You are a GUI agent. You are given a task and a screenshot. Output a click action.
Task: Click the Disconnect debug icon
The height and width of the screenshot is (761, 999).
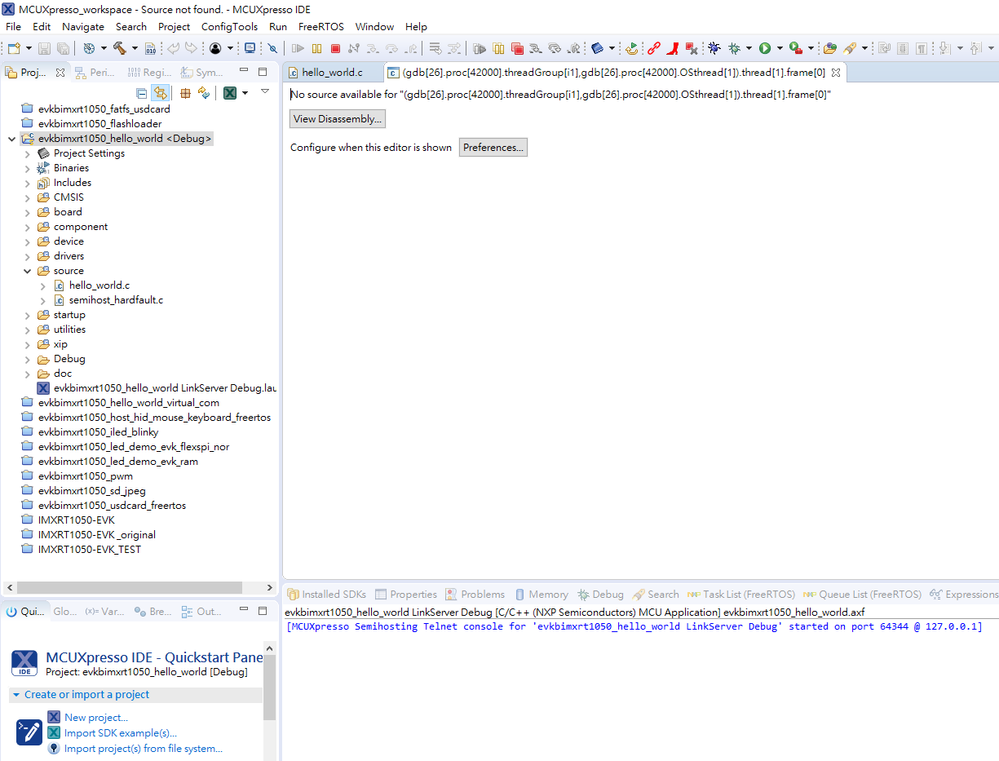[x=354, y=48]
